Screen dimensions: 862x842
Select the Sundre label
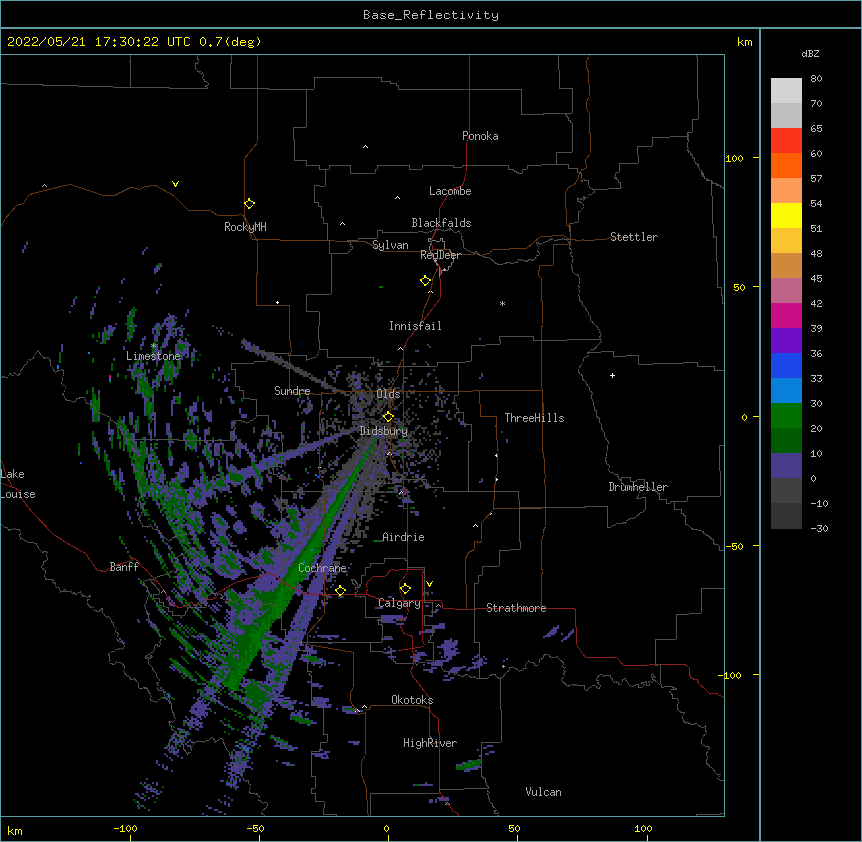pyautogui.click(x=292, y=391)
